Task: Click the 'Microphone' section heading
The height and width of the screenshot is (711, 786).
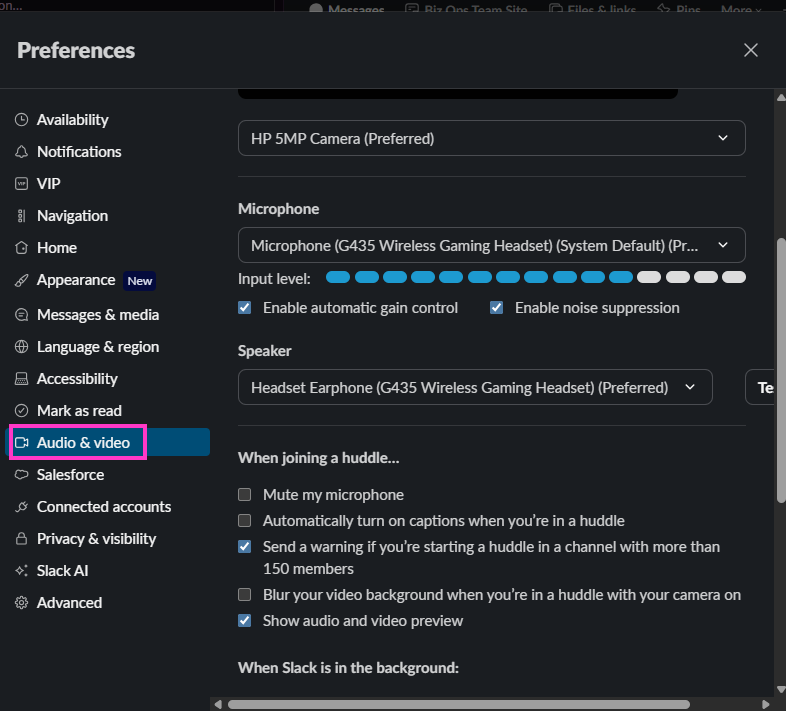Action: pos(279,209)
